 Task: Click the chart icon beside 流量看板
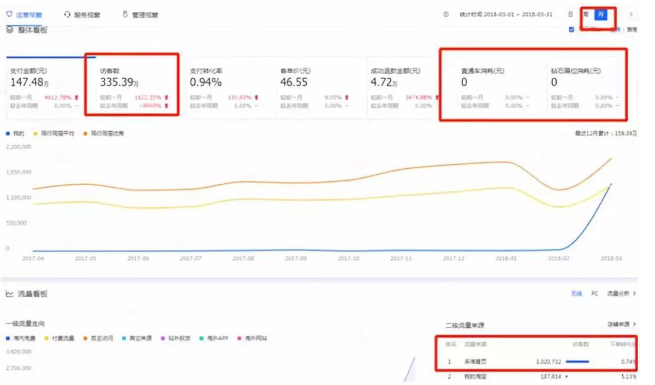coord(9,294)
